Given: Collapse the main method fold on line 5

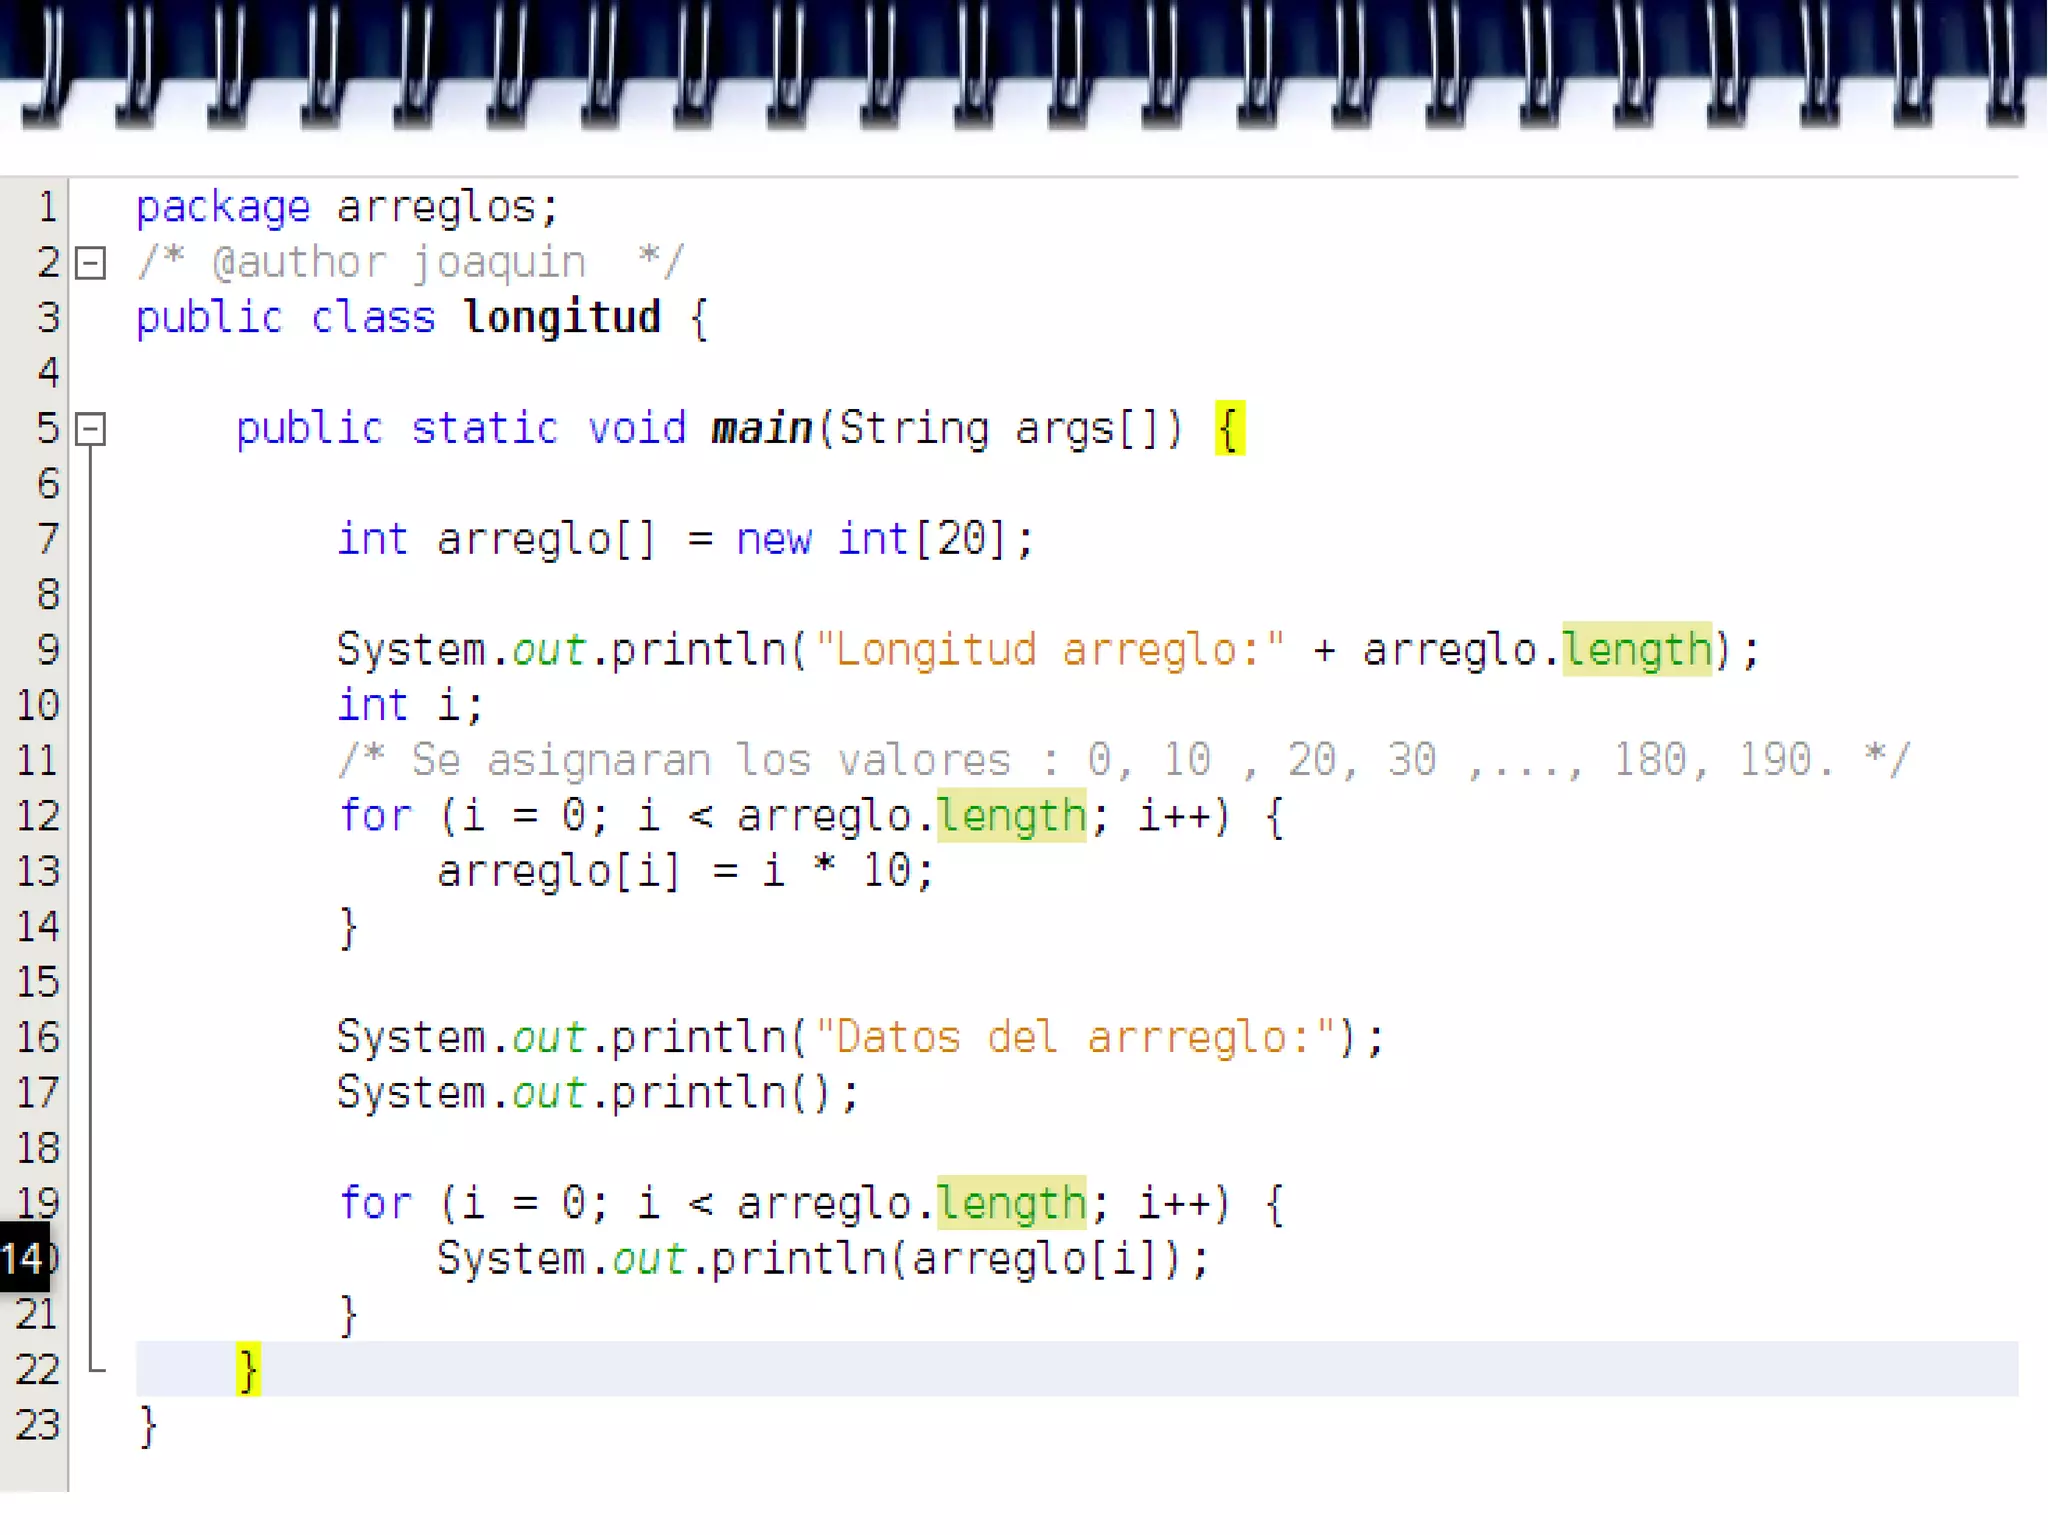Looking at the screenshot, I should click(90, 430).
